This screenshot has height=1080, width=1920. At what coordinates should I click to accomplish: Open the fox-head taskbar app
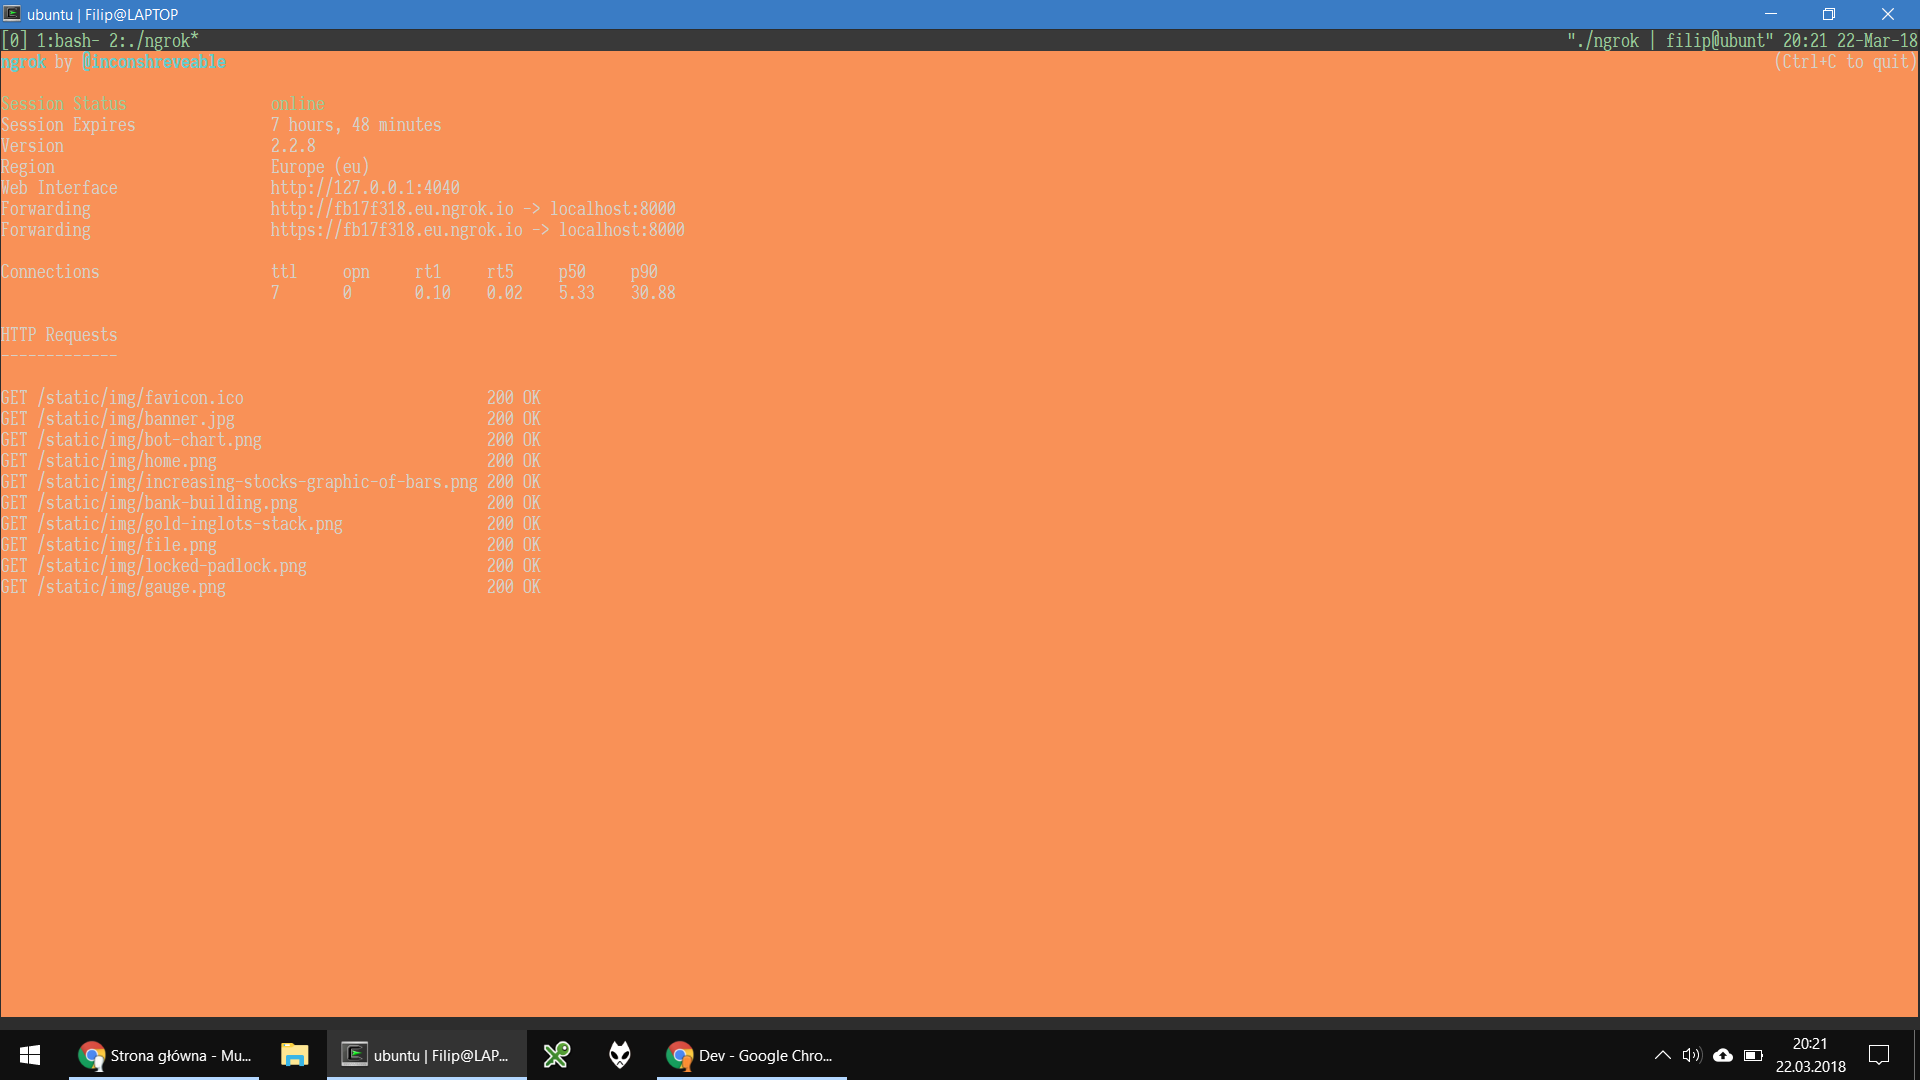coord(620,1055)
